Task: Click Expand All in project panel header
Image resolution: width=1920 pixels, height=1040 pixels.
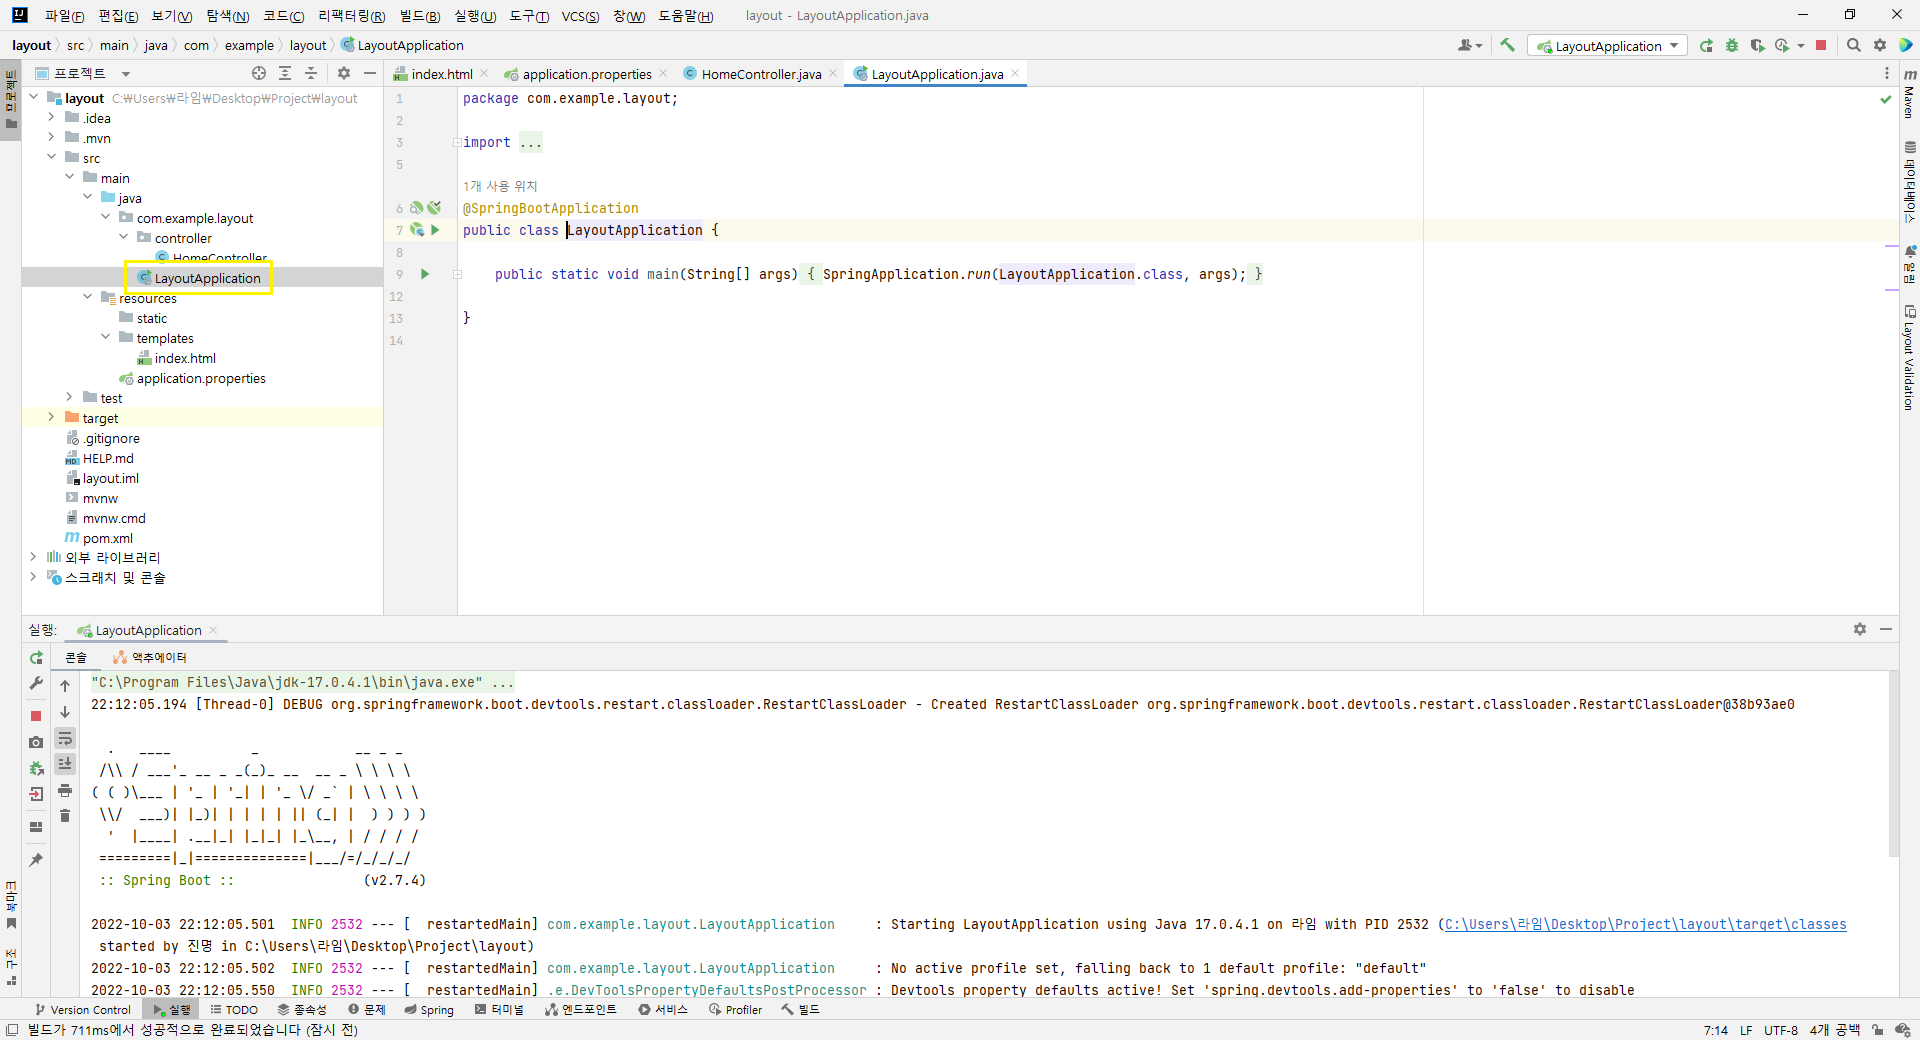Action: click(x=285, y=73)
